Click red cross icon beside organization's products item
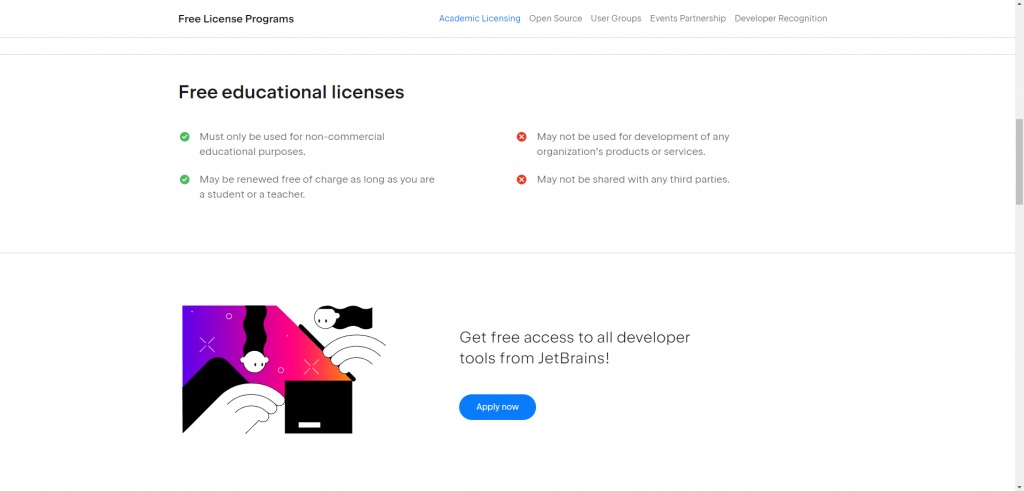The width and height of the screenshot is (1024, 491). [522, 136]
